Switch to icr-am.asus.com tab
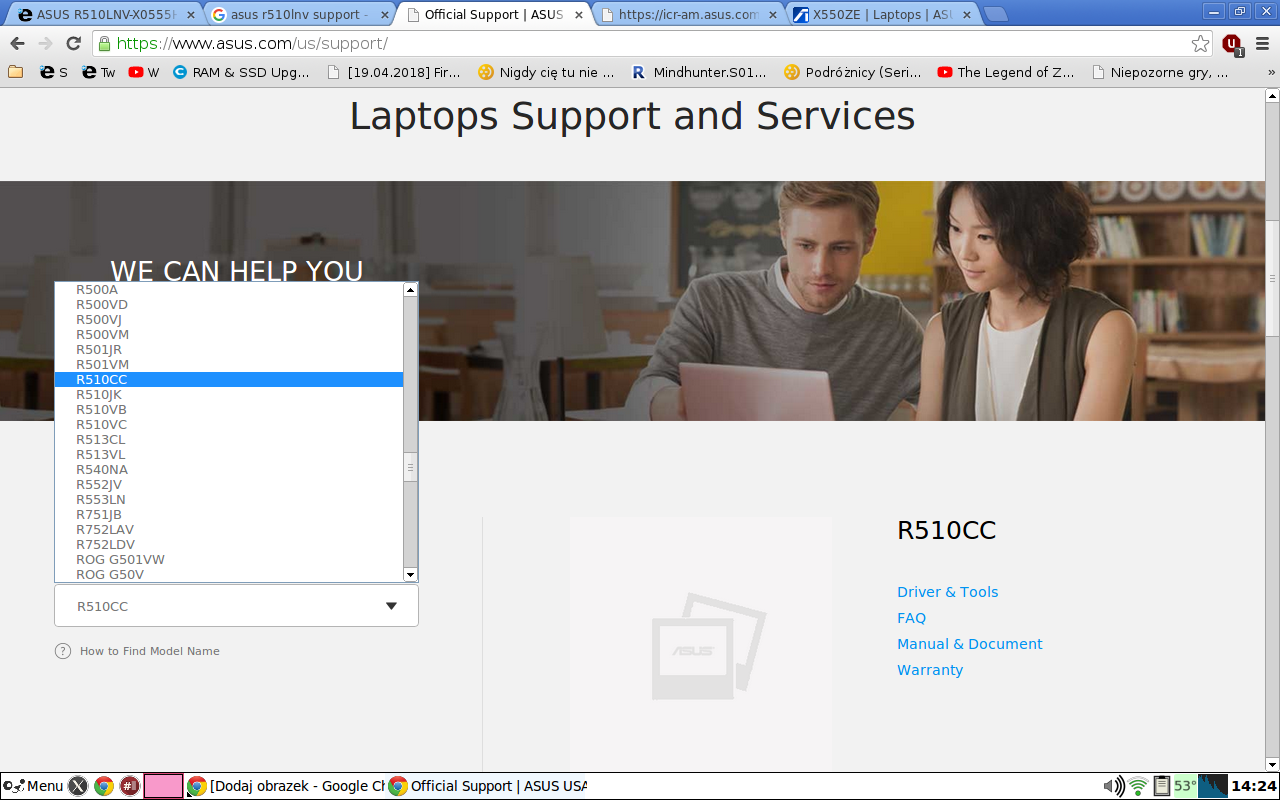 coord(688,15)
